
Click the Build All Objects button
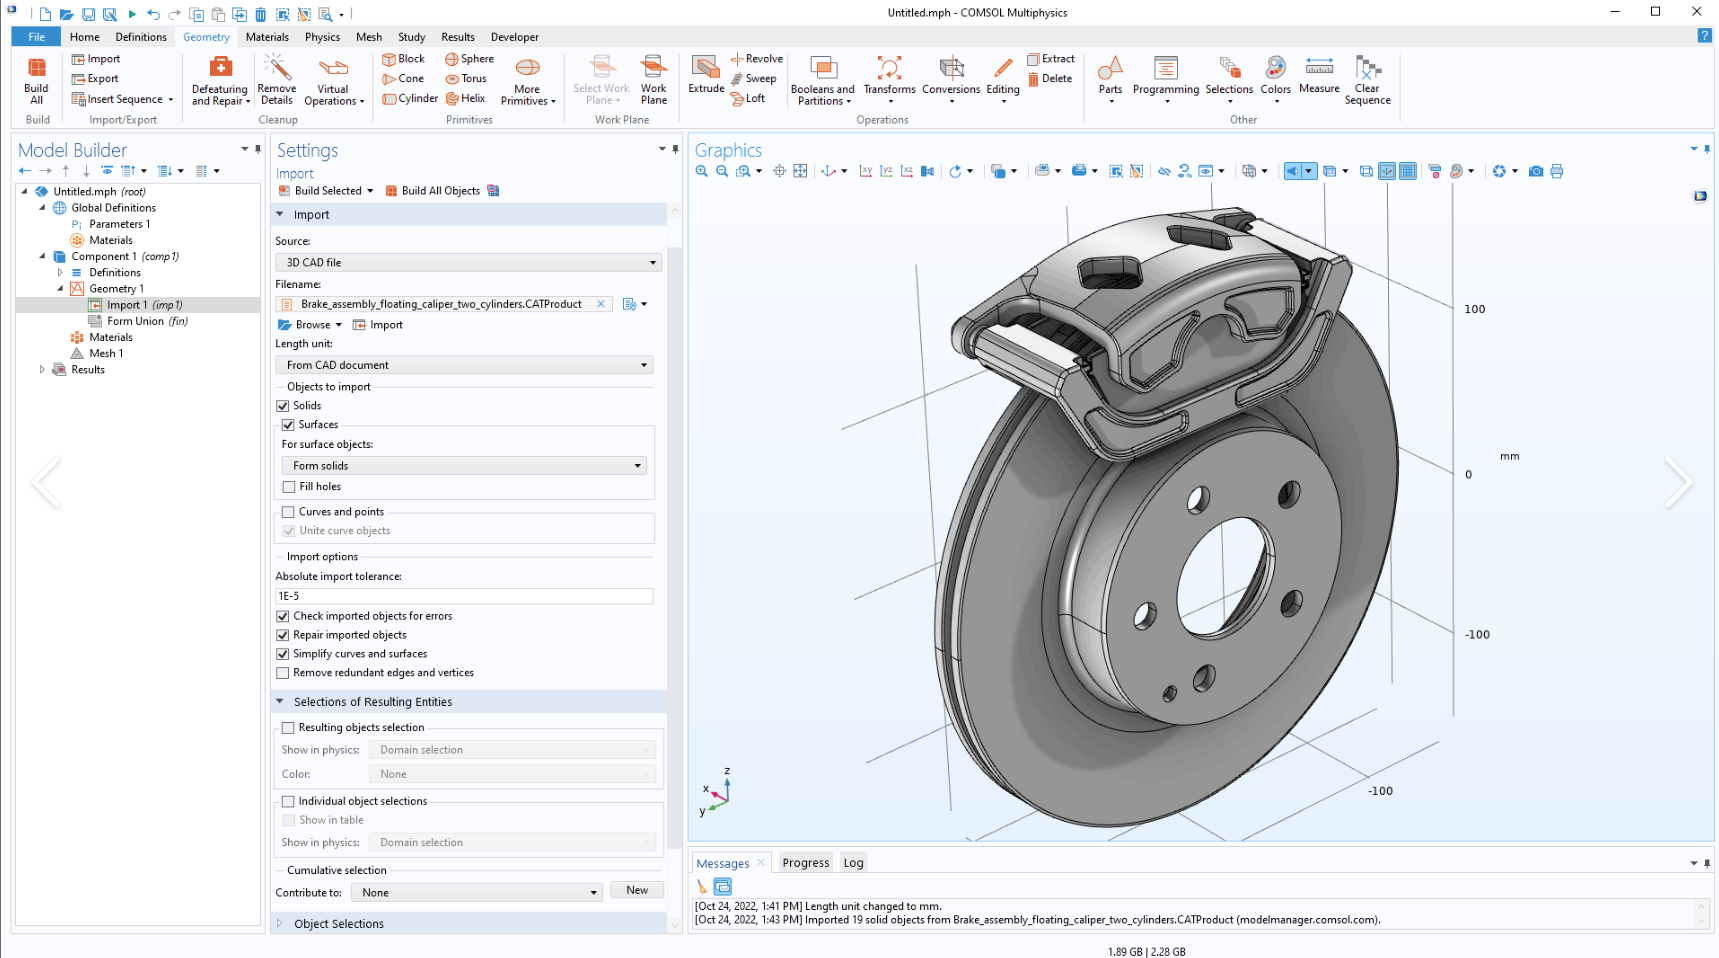(x=433, y=191)
